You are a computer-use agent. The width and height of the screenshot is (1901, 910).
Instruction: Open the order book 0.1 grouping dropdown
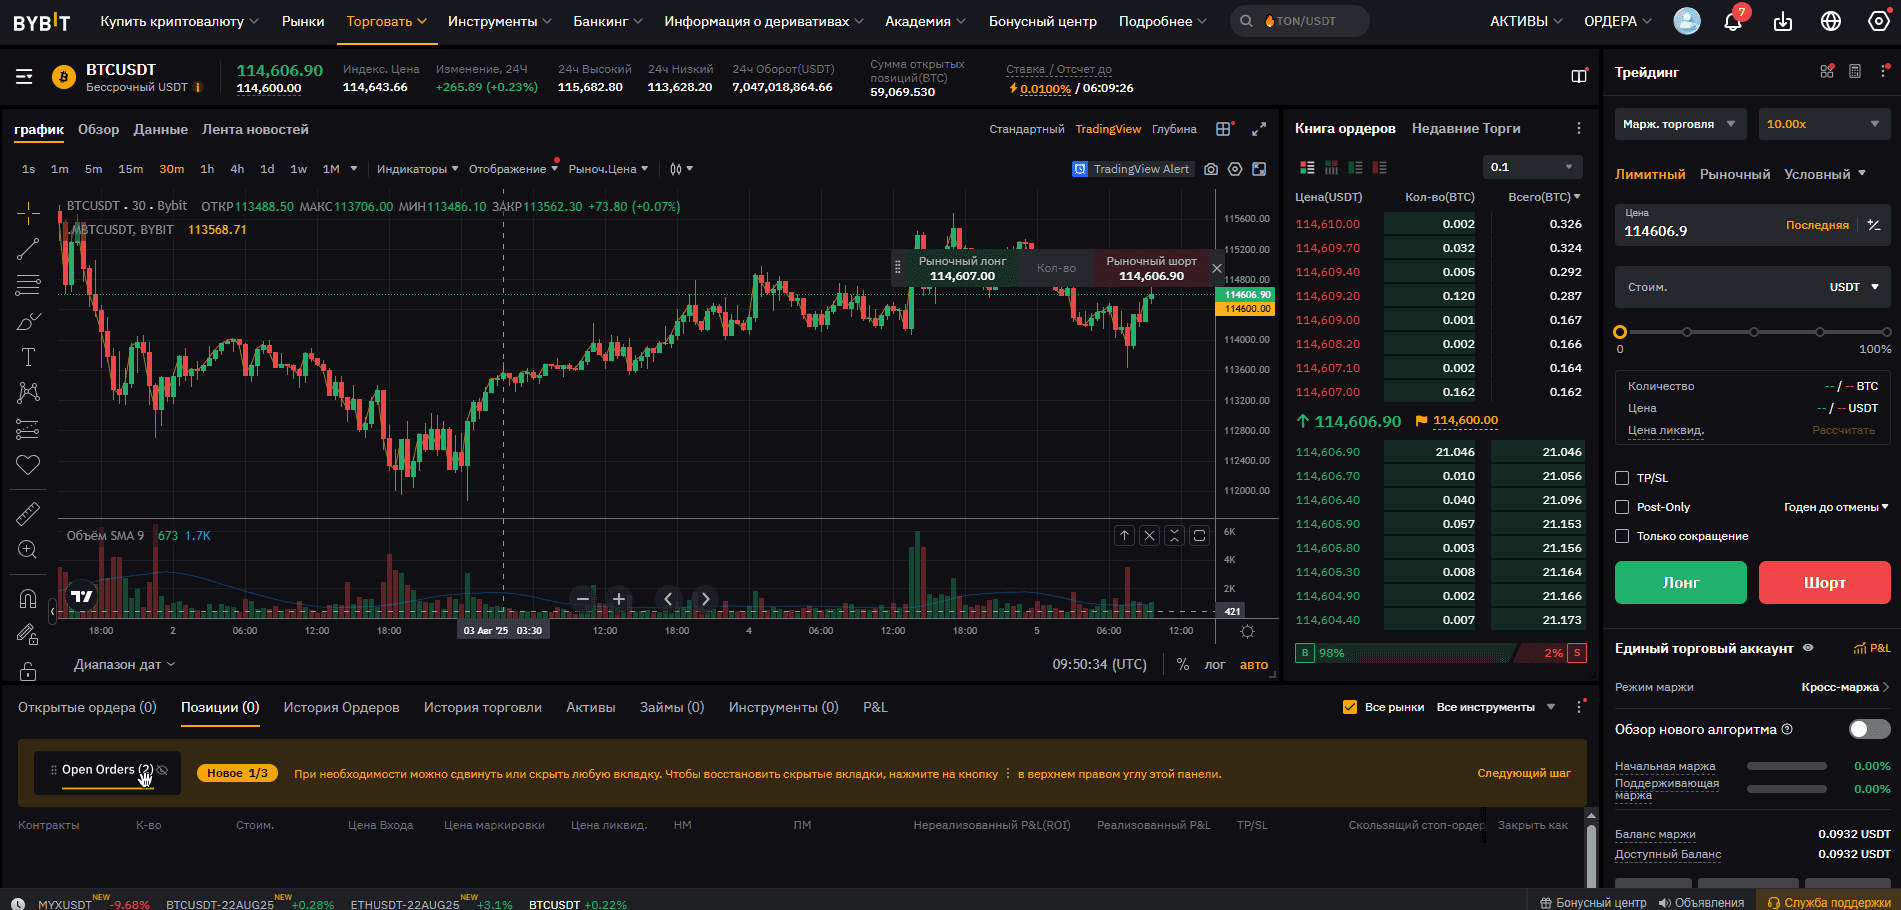[x=1532, y=167]
